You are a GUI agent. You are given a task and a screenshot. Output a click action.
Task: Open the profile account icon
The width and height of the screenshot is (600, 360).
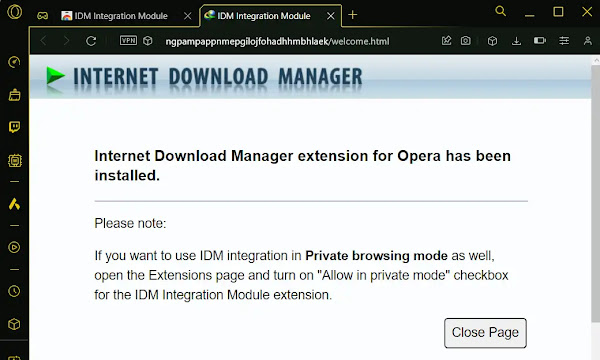coord(588,41)
